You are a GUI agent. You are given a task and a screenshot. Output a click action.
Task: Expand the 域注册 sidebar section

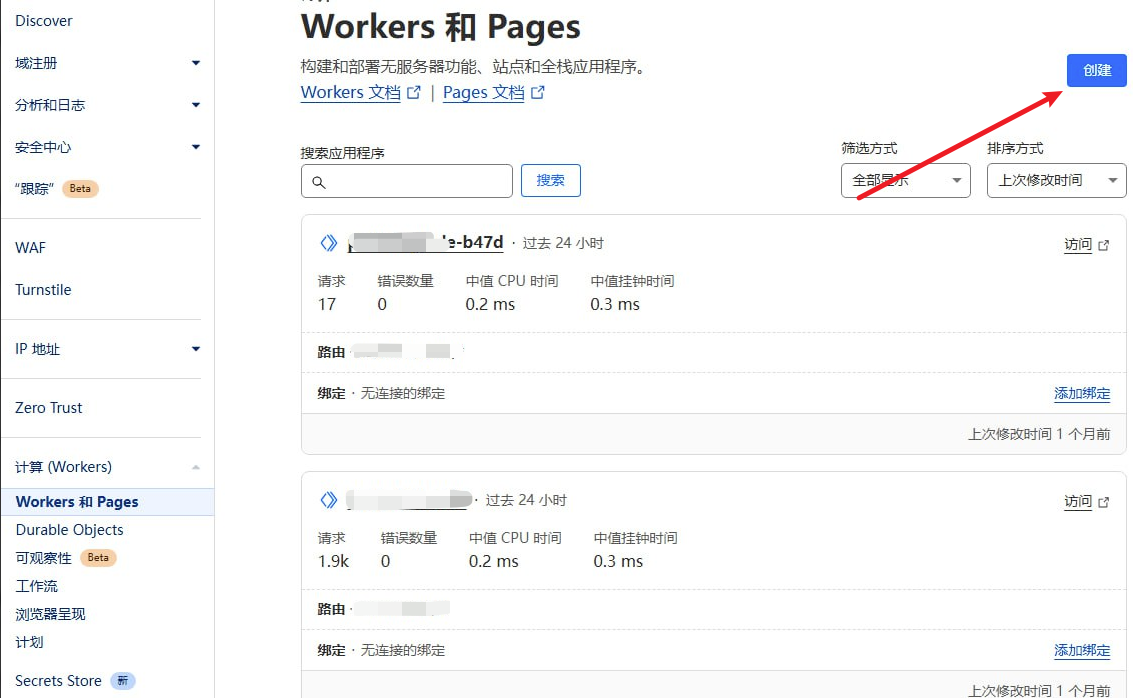107,63
